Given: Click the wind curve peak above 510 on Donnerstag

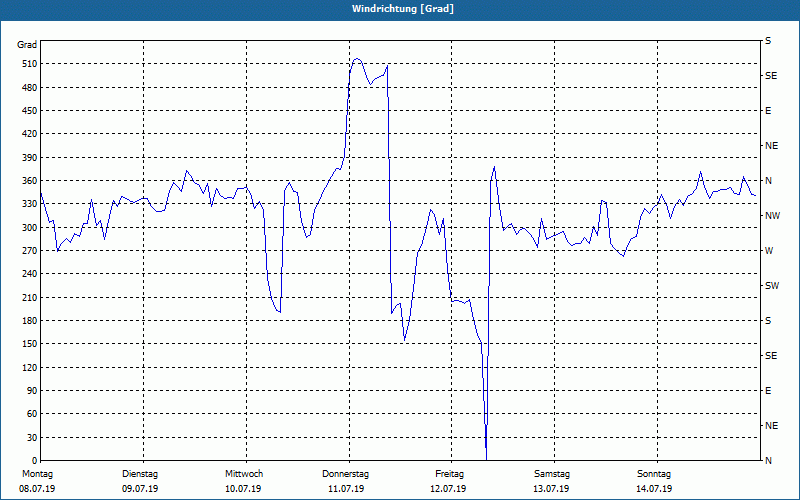Looking at the screenshot, I should coord(357,59).
